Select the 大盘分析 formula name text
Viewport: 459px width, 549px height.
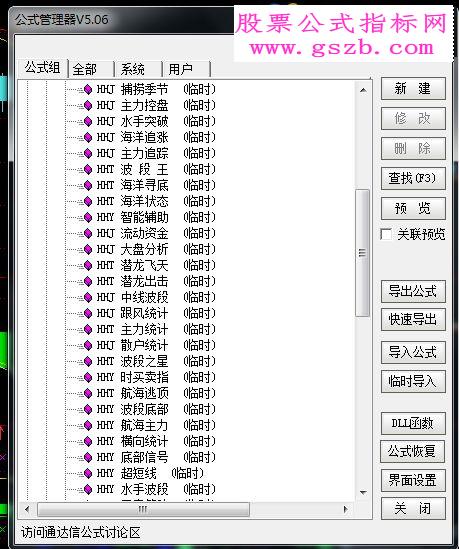[x=144, y=250]
